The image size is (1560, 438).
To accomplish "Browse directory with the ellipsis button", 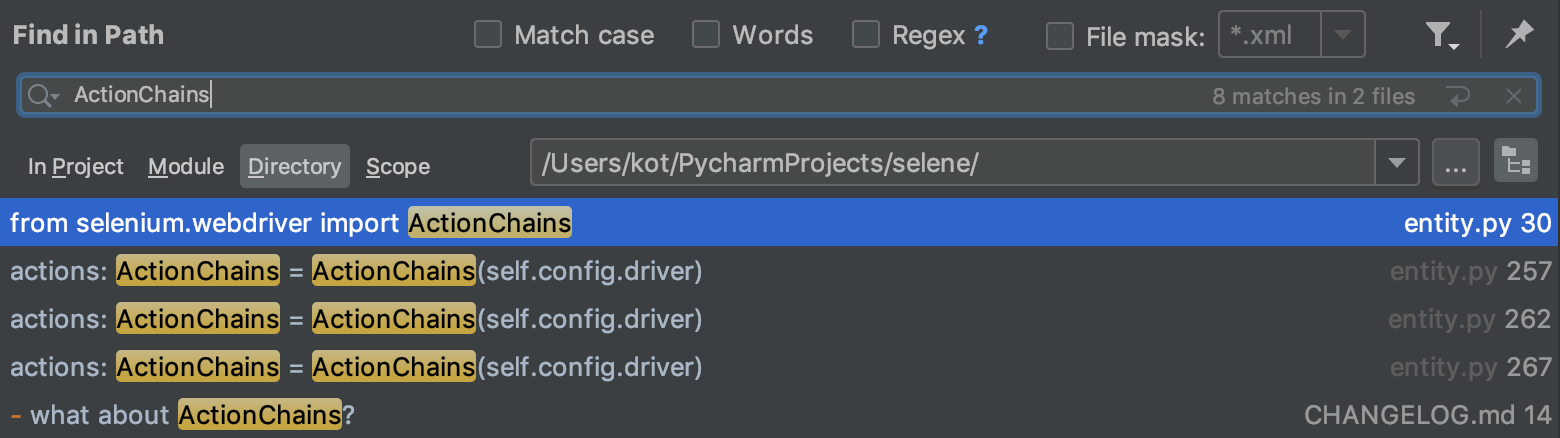I will pos(1456,162).
